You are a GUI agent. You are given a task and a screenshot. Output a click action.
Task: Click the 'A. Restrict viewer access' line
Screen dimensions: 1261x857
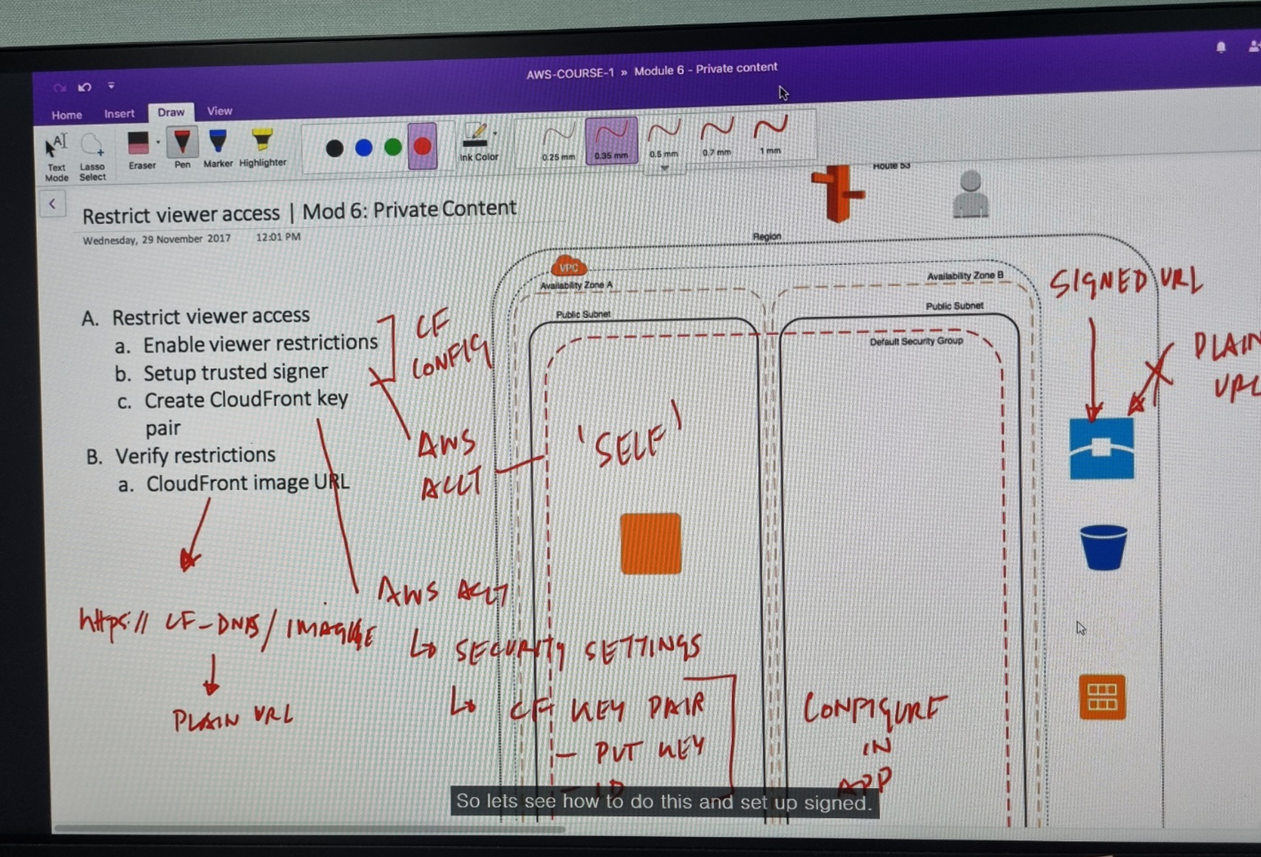(x=196, y=317)
